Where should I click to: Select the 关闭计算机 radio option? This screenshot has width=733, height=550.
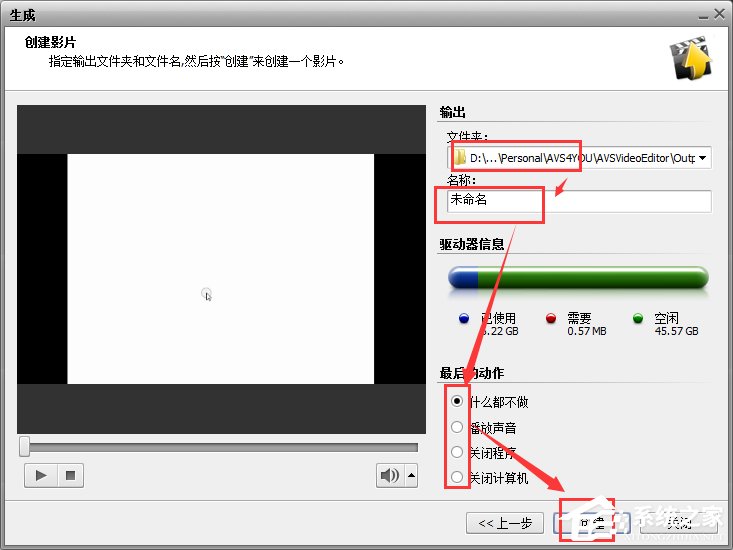457,477
